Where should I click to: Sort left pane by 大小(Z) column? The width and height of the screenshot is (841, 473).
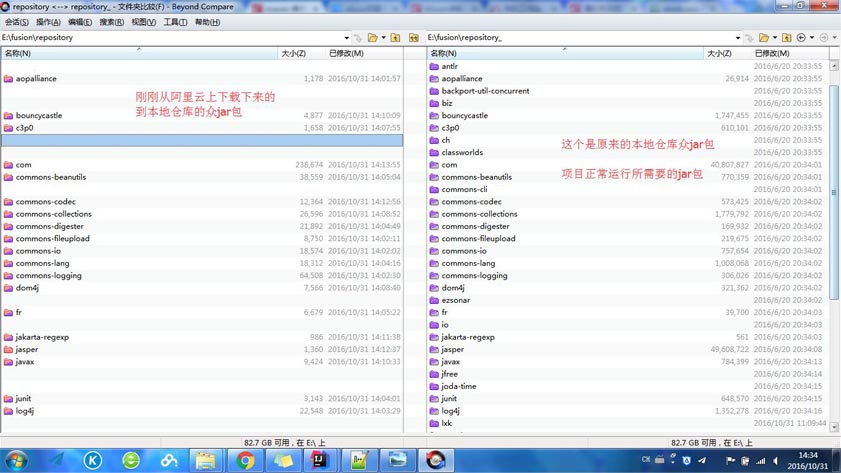(x=301, y=53)
